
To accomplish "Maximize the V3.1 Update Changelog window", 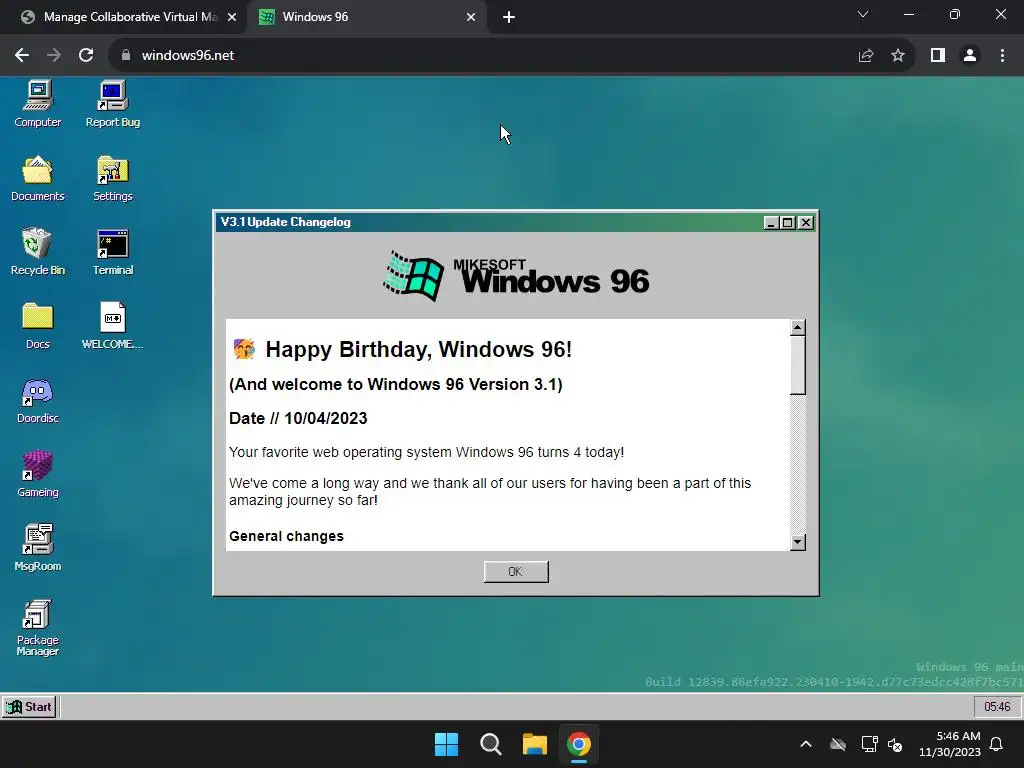I will click(x=788, y=223).
